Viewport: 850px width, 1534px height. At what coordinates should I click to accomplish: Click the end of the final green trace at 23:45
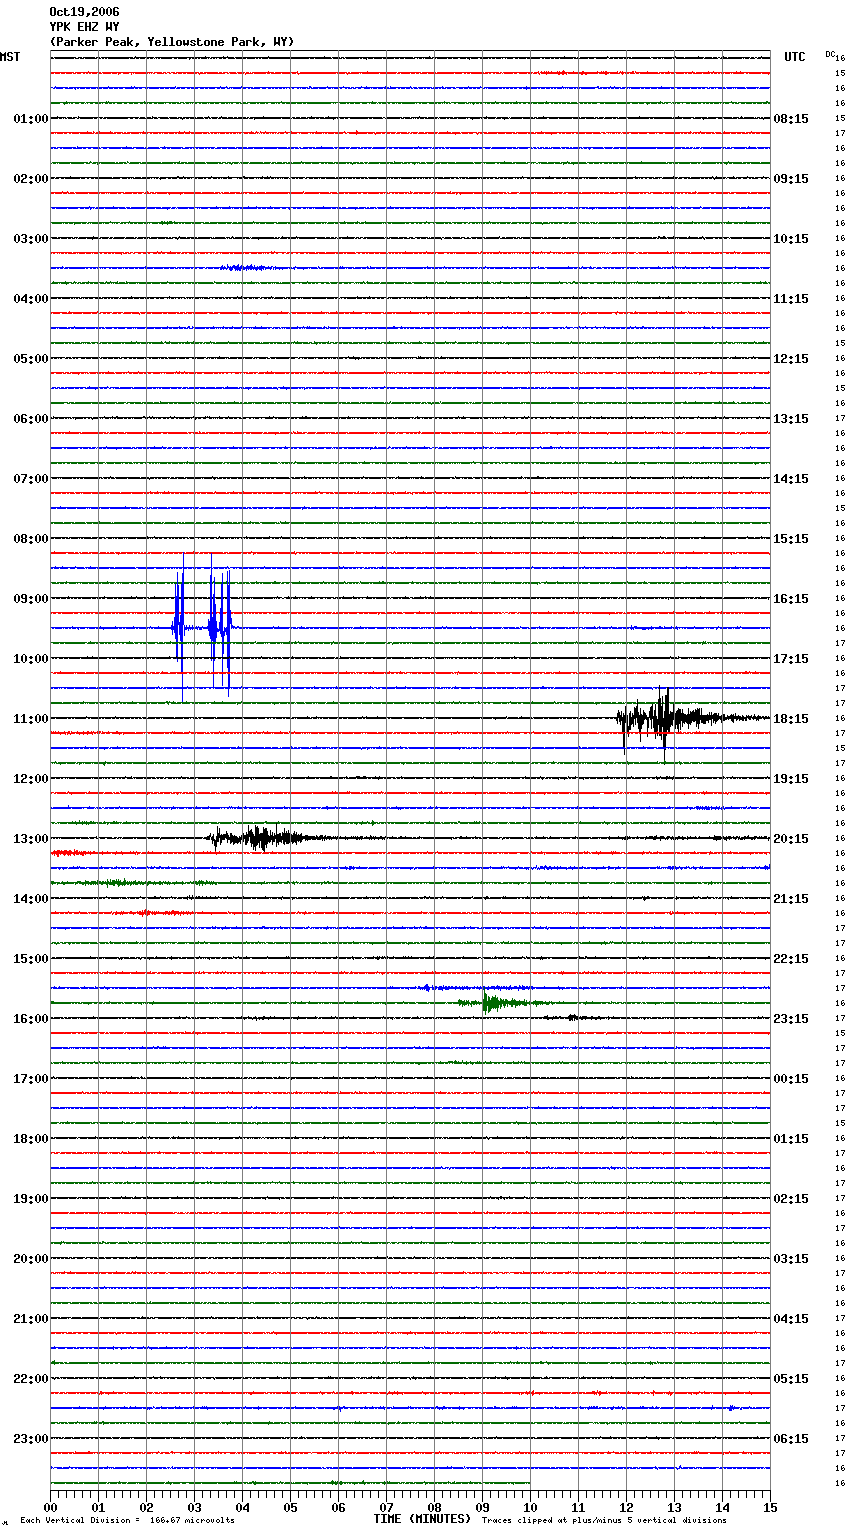pos(529,1483)
